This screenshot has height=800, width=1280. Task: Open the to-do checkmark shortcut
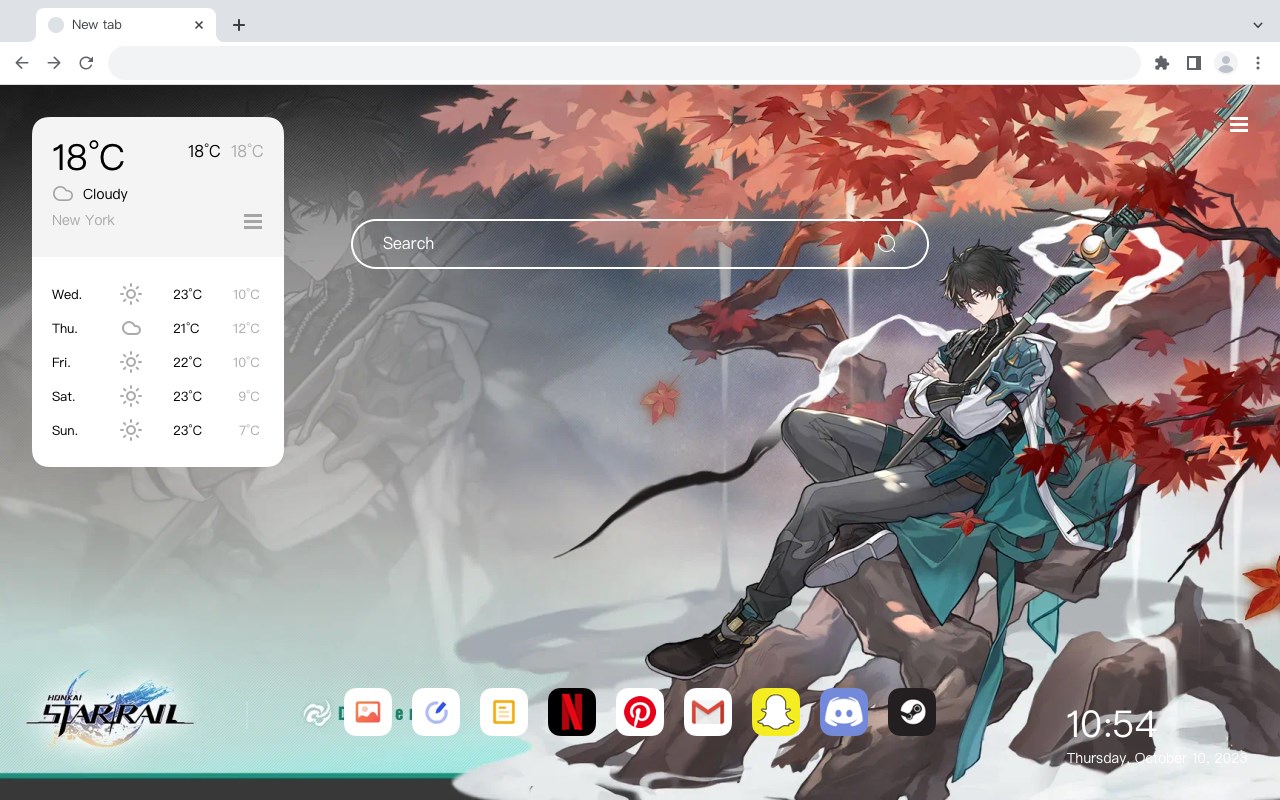pyautogui.click(x=436, y=712)
